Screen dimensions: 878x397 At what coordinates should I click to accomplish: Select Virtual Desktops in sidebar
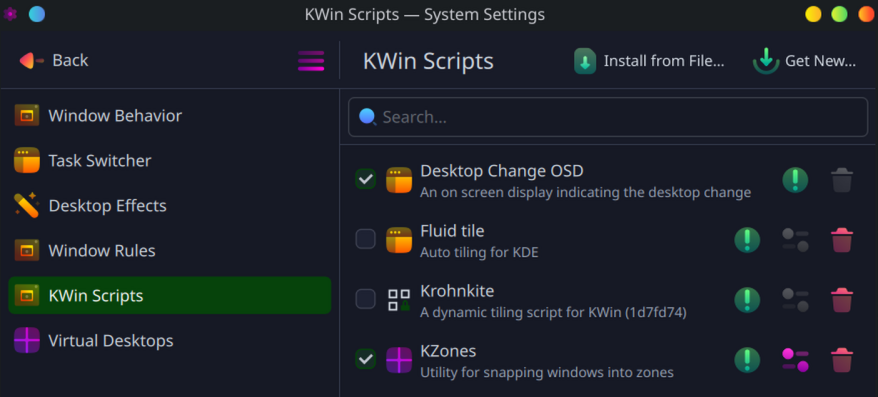point(169,340)
